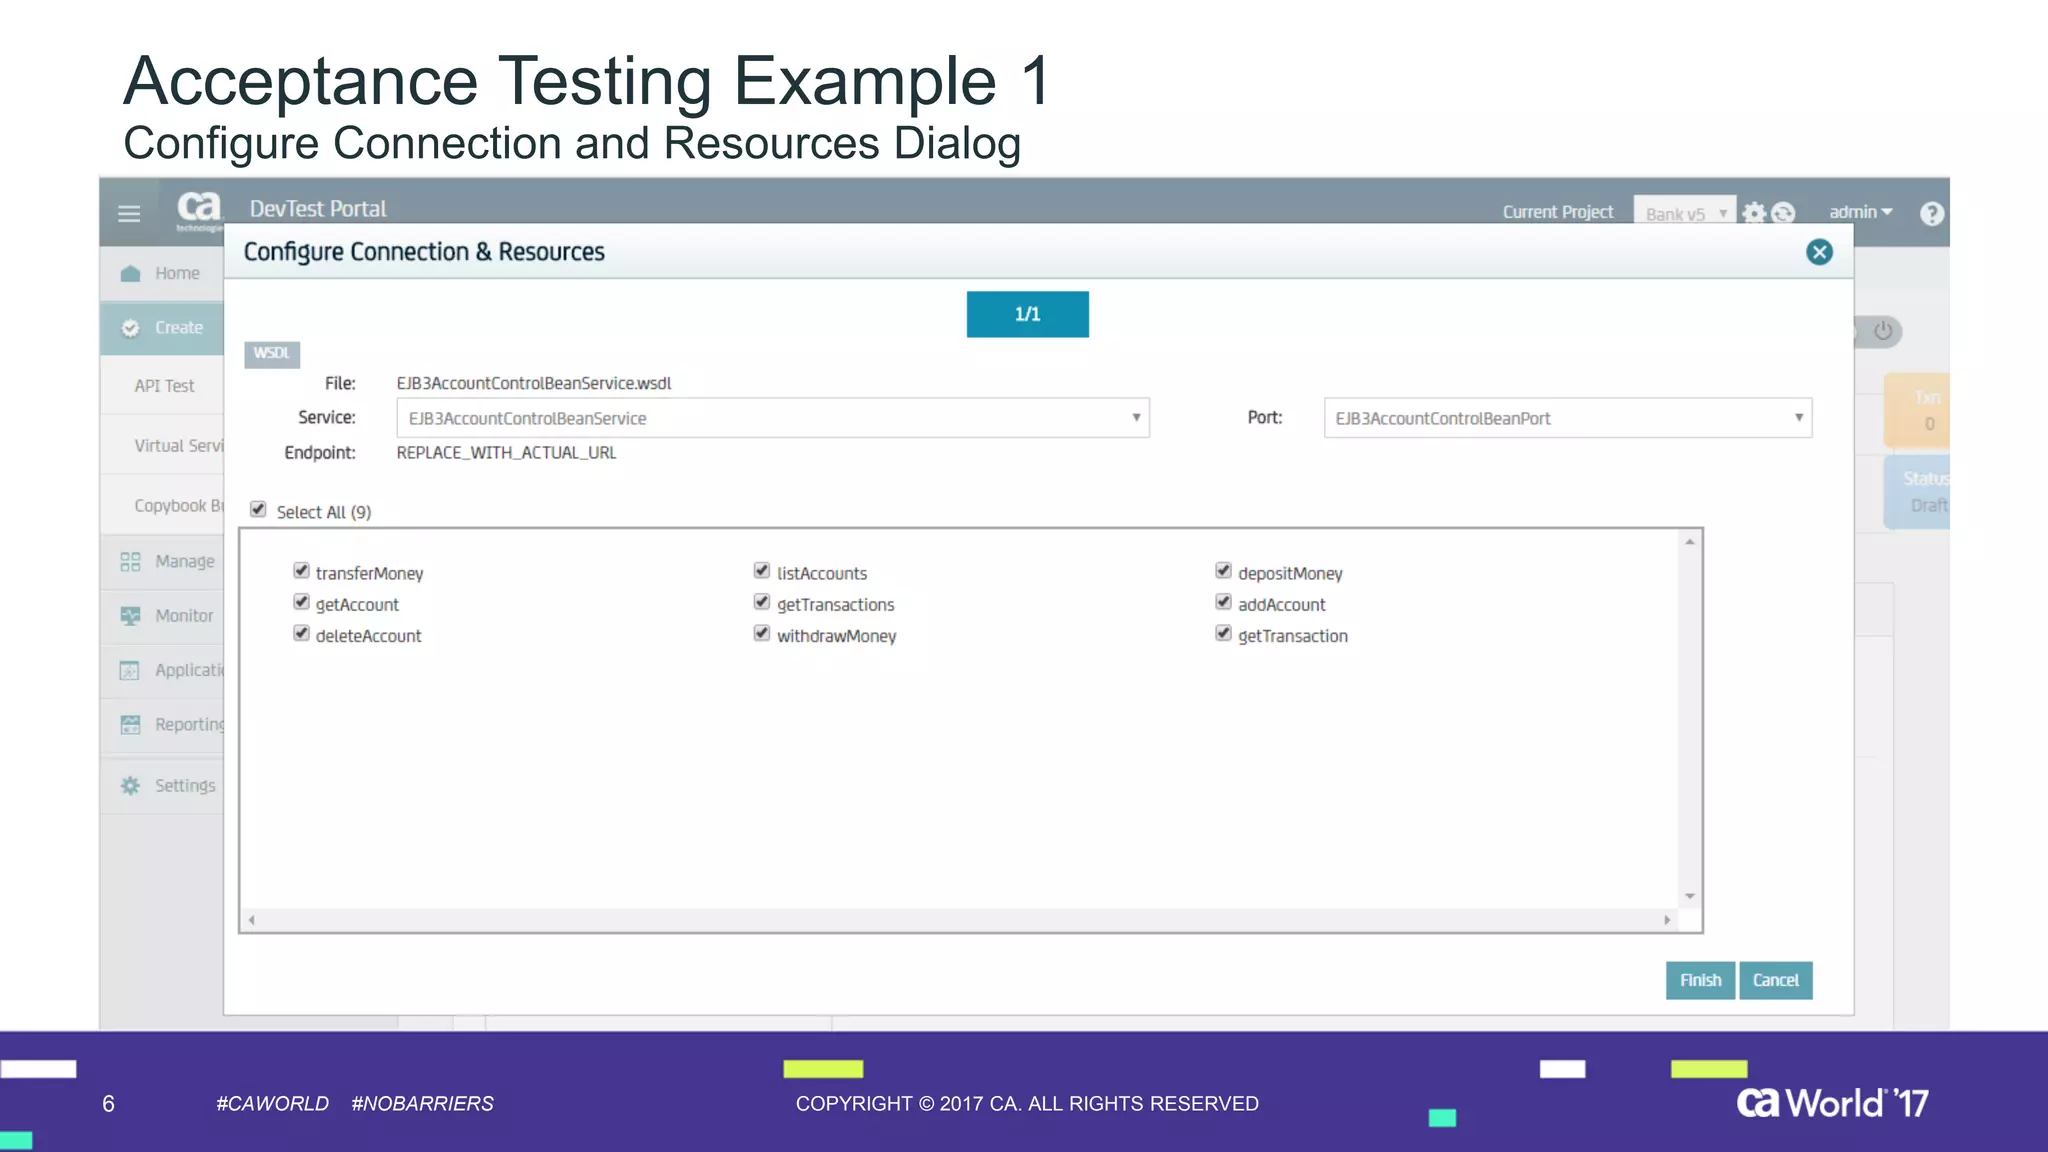Image resolution: width=2048 pixels, height=1152 pixels.
Task: Uncheck the depositMoney operation
Action: [1223, 571]
